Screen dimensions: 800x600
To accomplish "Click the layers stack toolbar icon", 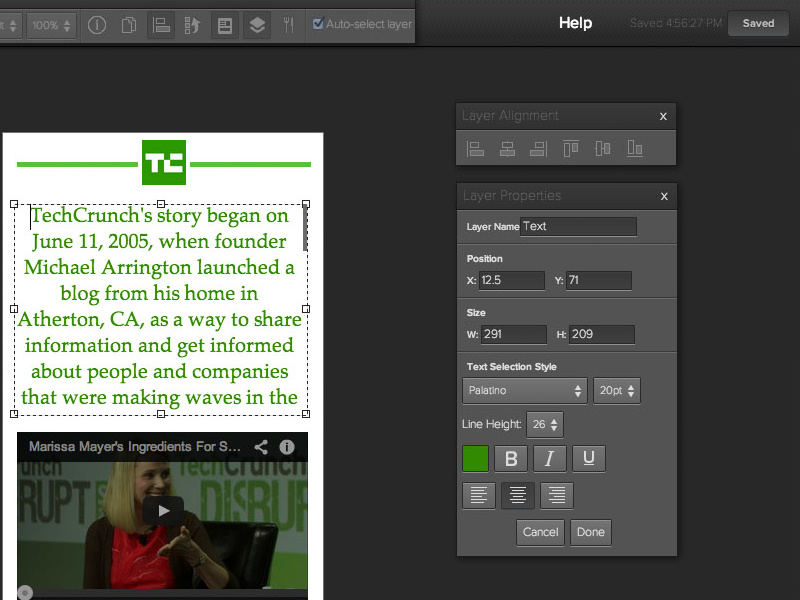I will tap(257, 25).
